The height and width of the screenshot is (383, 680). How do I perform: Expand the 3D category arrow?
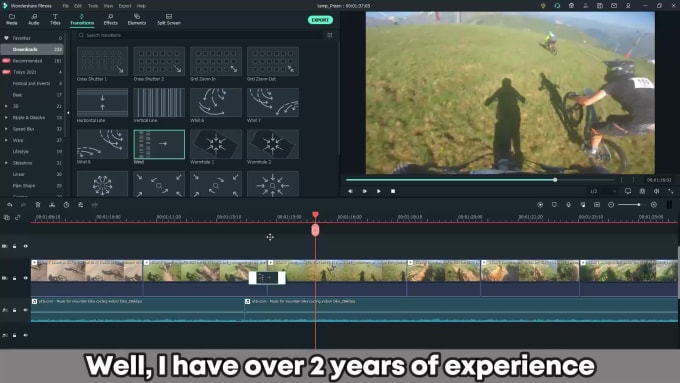(x=6, y=106)
